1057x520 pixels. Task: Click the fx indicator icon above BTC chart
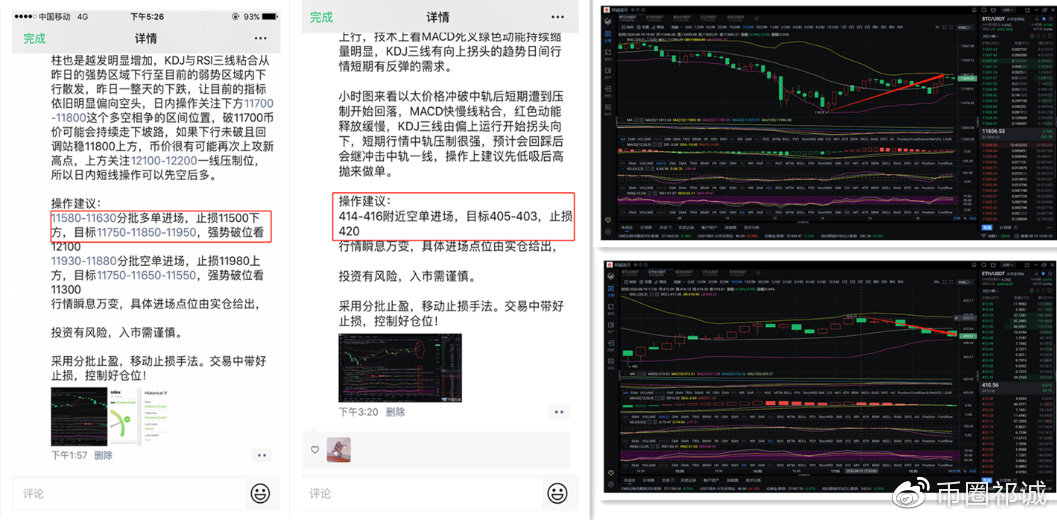pyautogui.click(x=938, y=27)
